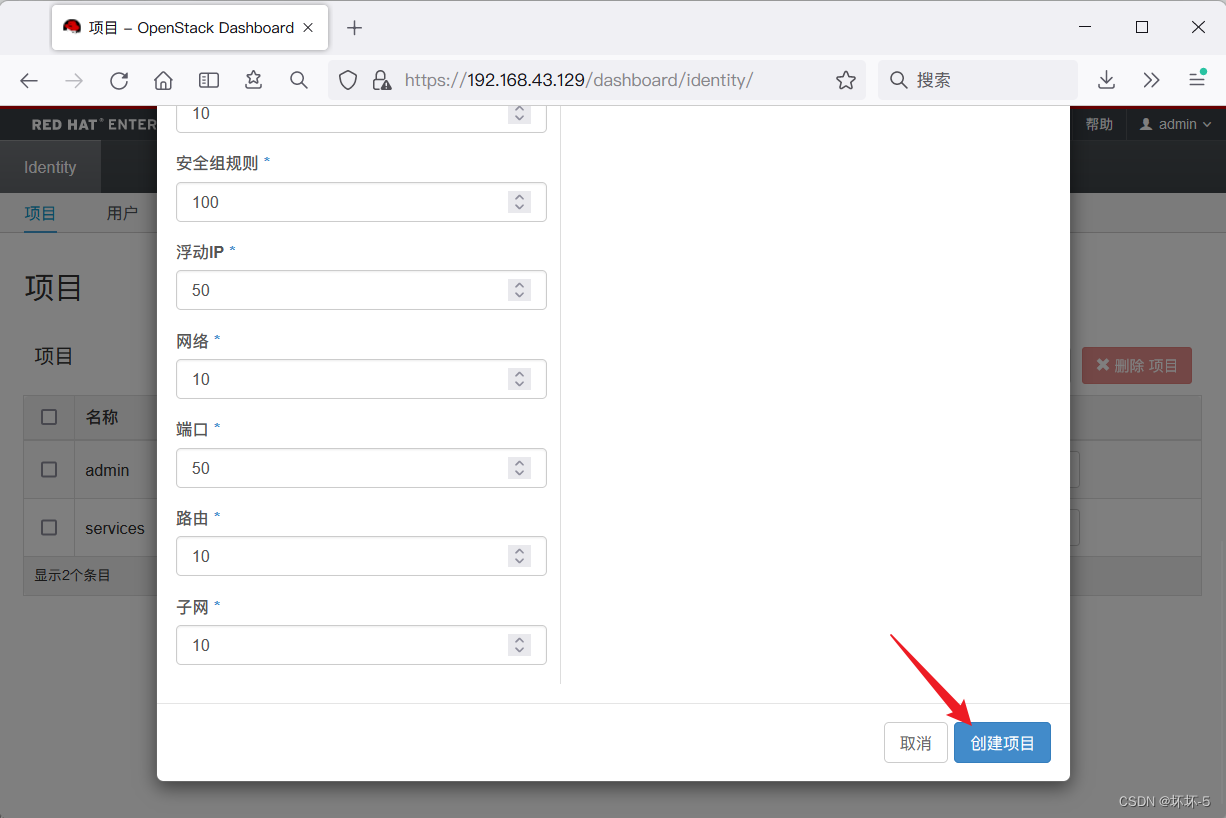Click the 取消 button
The image size is (1226, 818).
click(x=915, y=743)
